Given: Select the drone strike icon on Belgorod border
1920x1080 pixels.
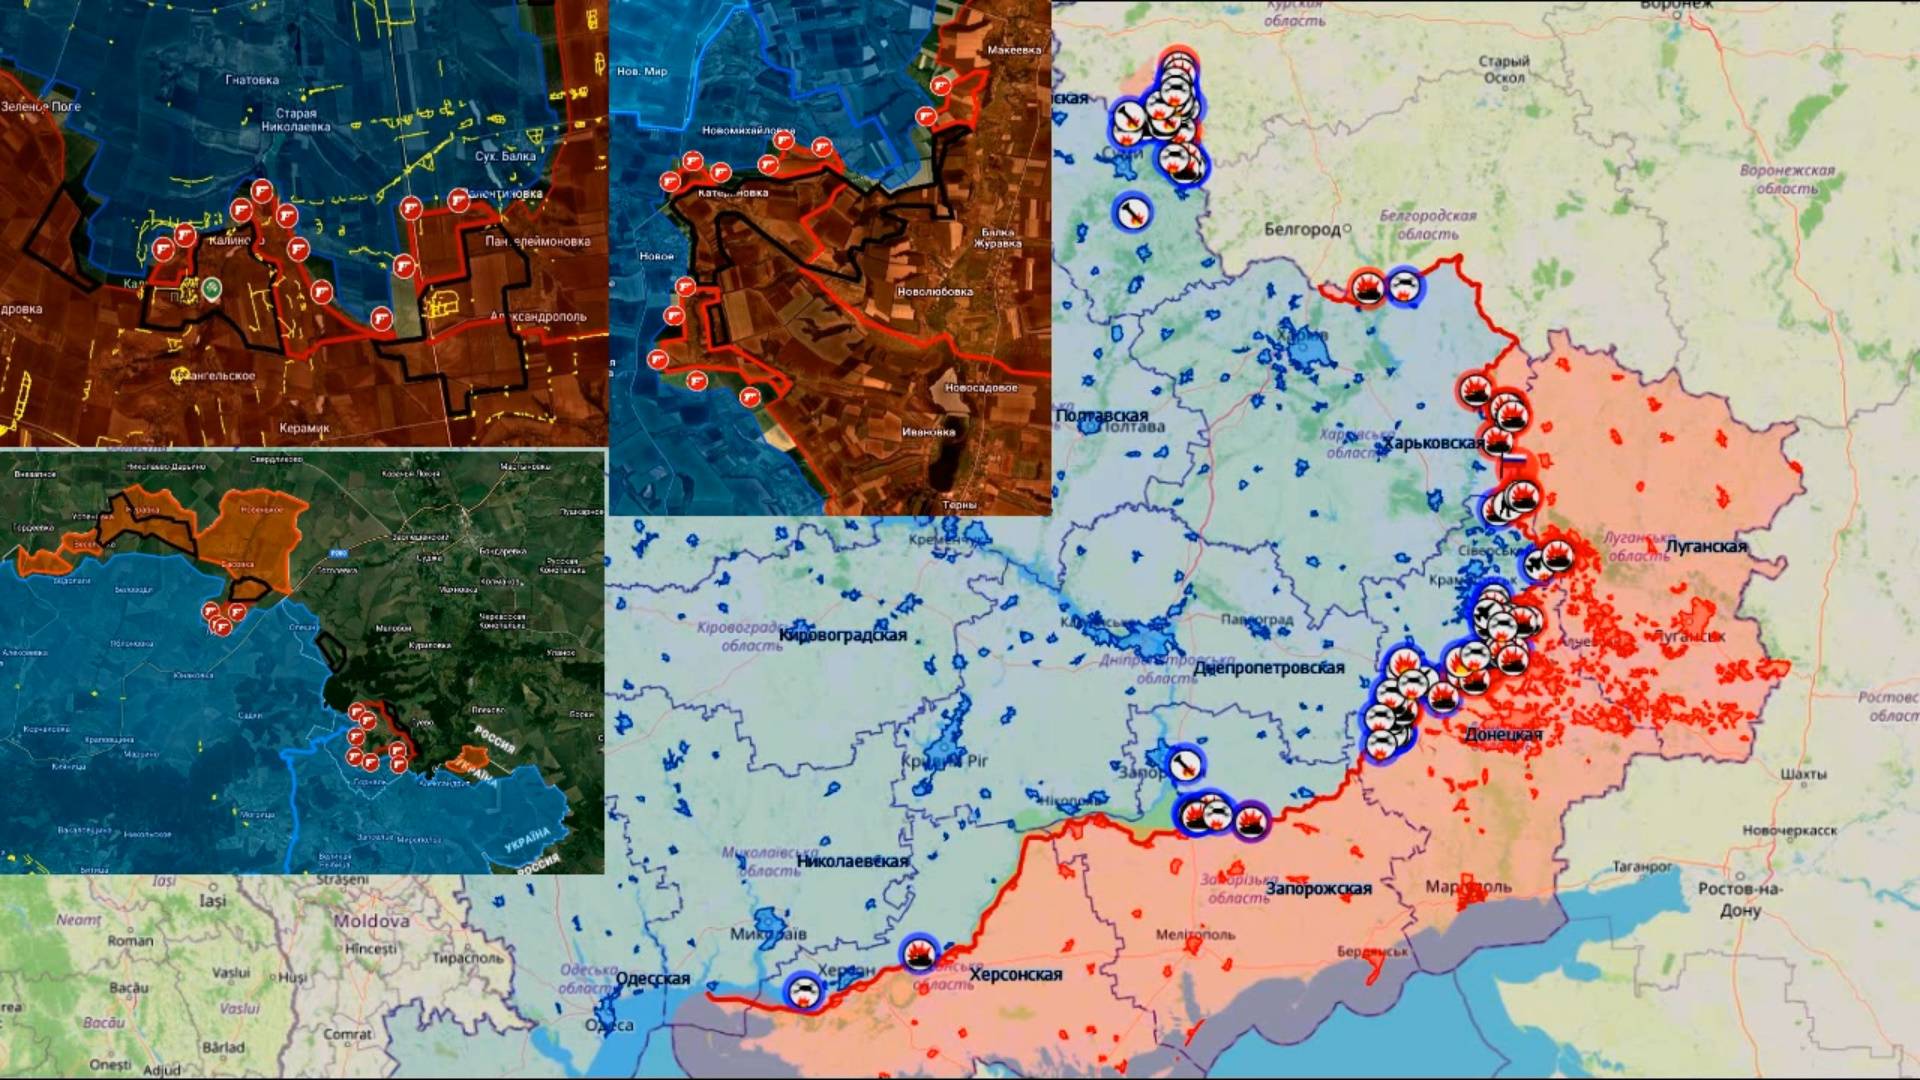Looking at the screenshot, I should click(x=1405, y=288).
